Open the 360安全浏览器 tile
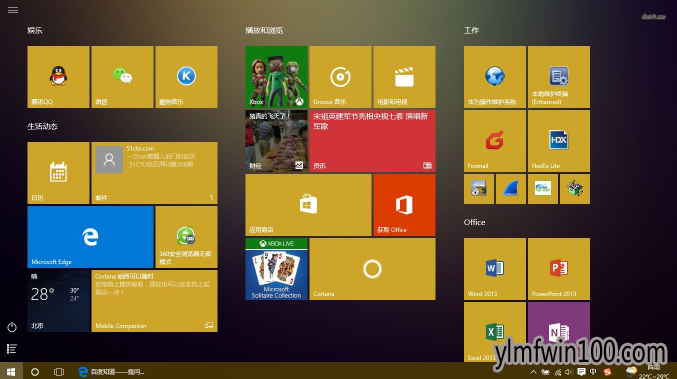The width and height of the screenshot is (677, 379). point(186,237)
